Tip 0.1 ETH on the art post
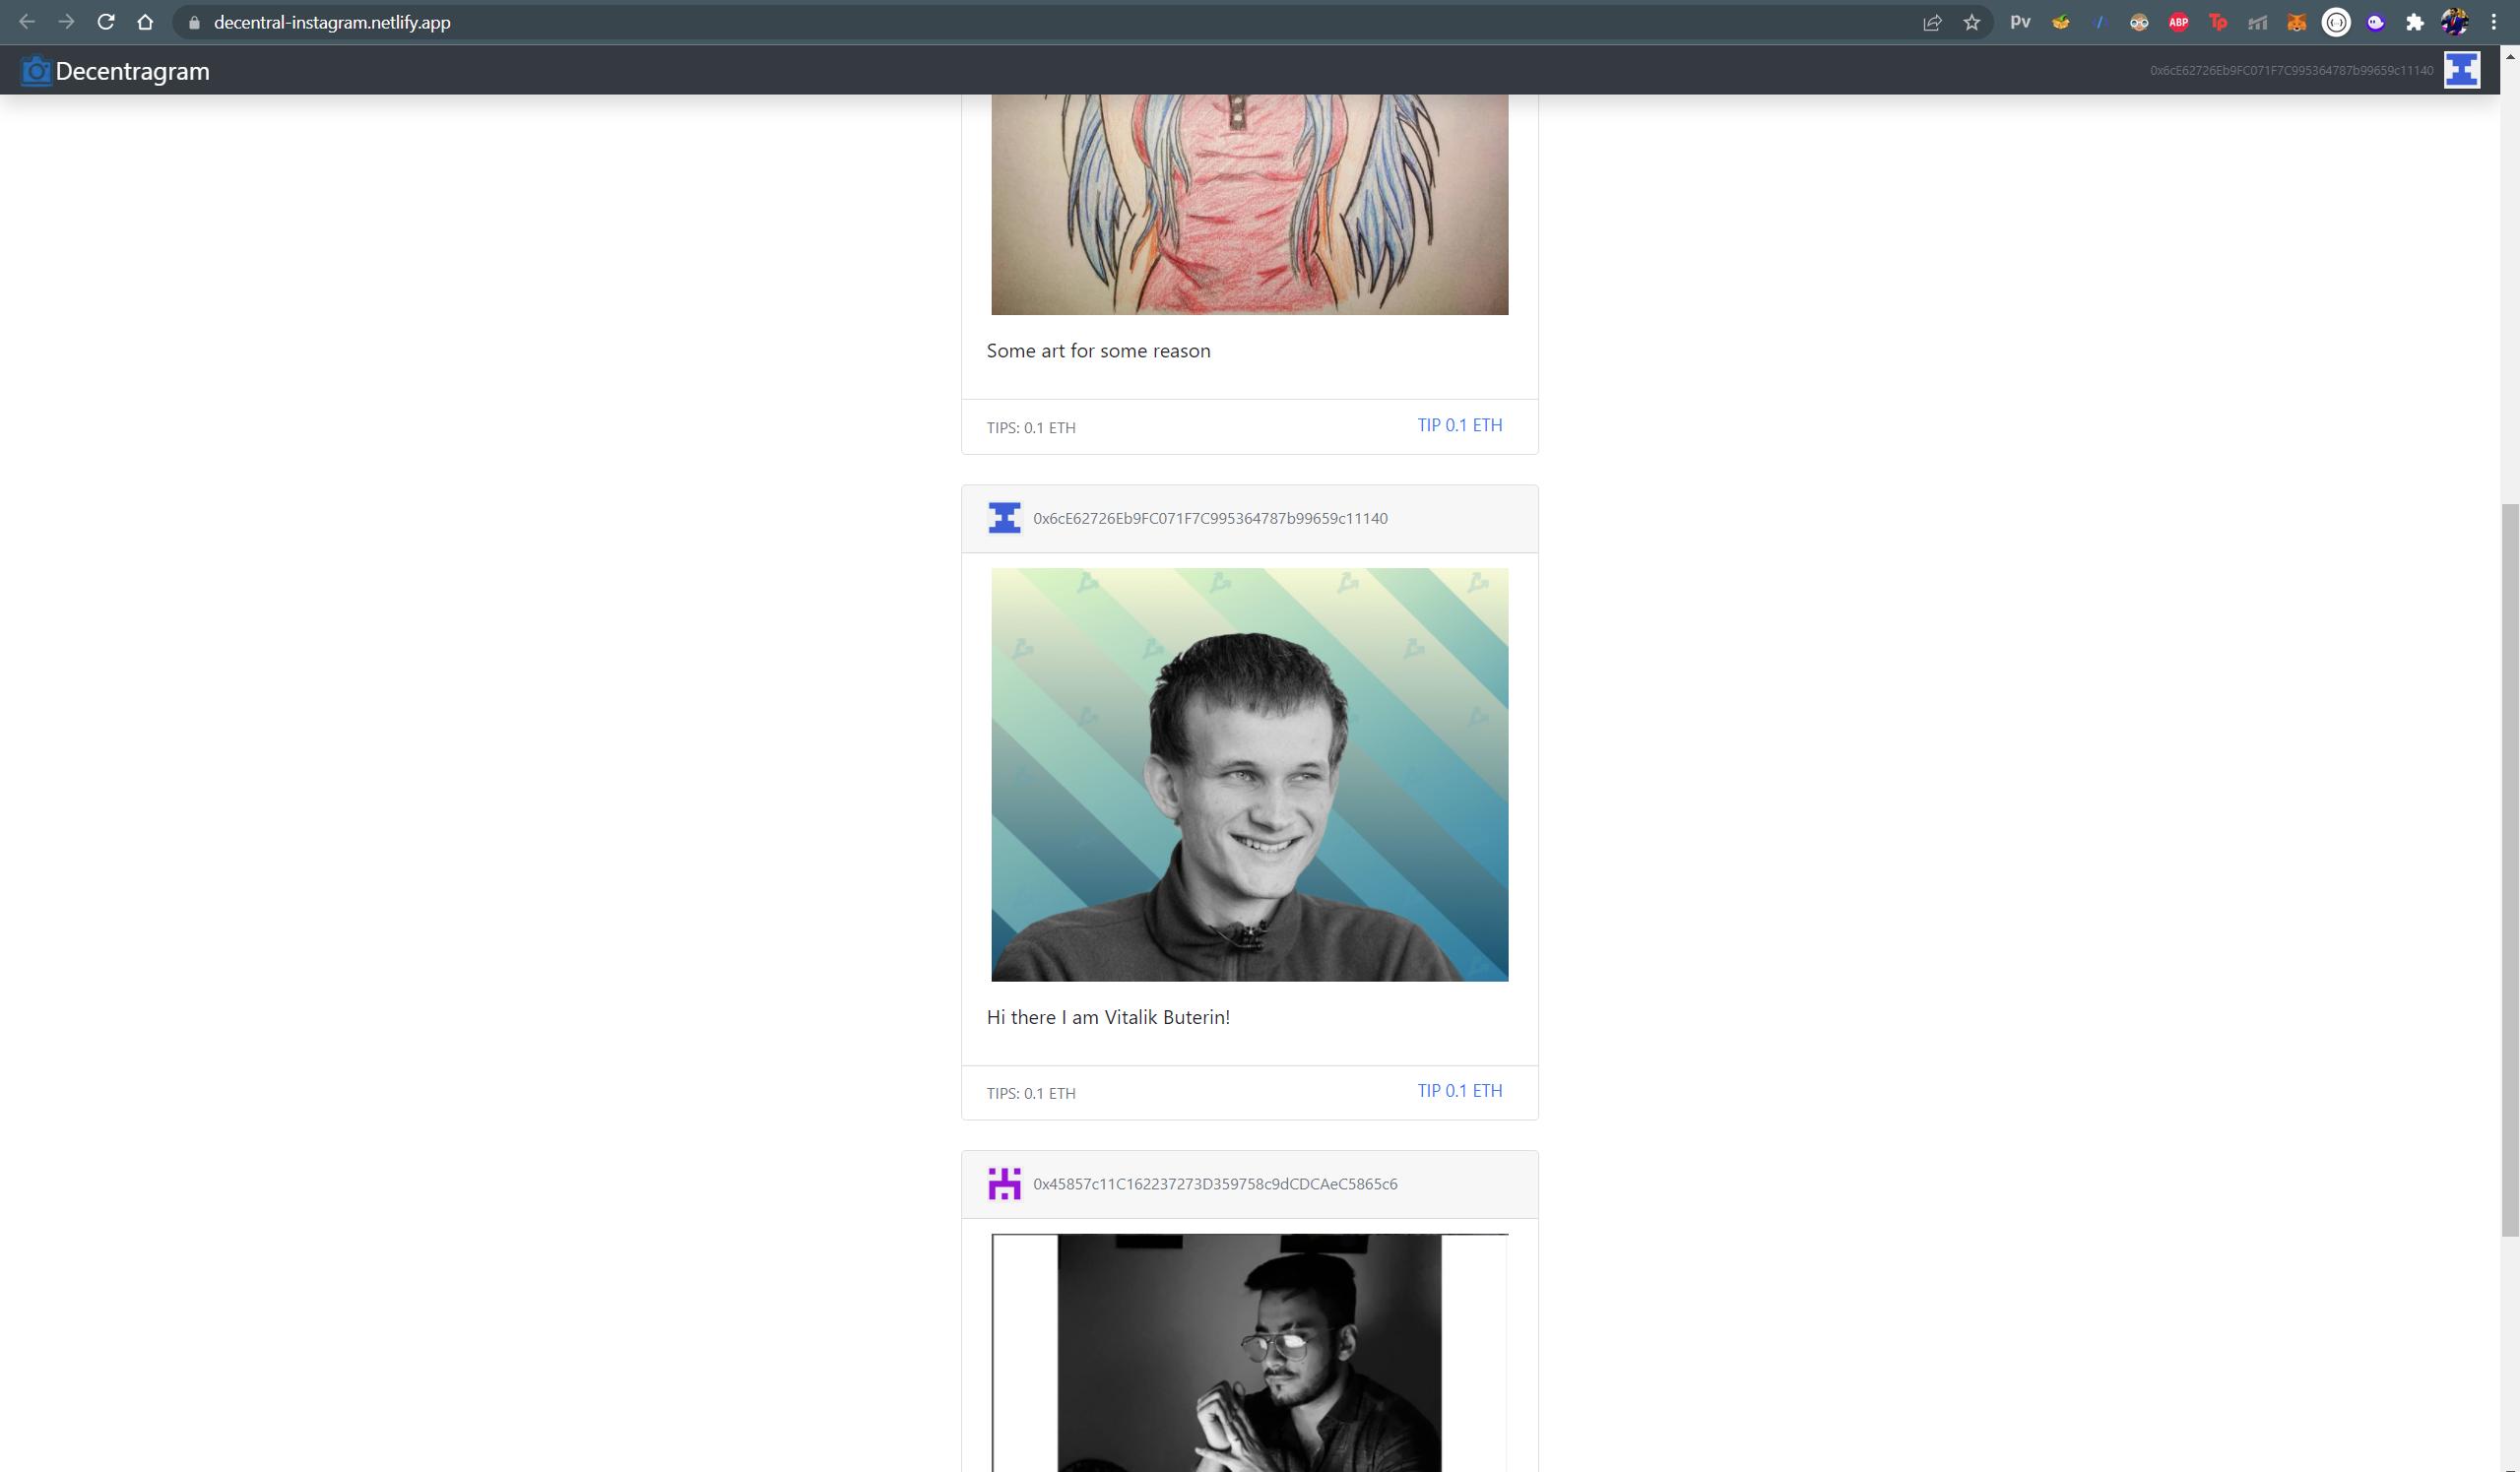The height and width of the screenshot is (1472, 2520). click(x=1459, y=425)
